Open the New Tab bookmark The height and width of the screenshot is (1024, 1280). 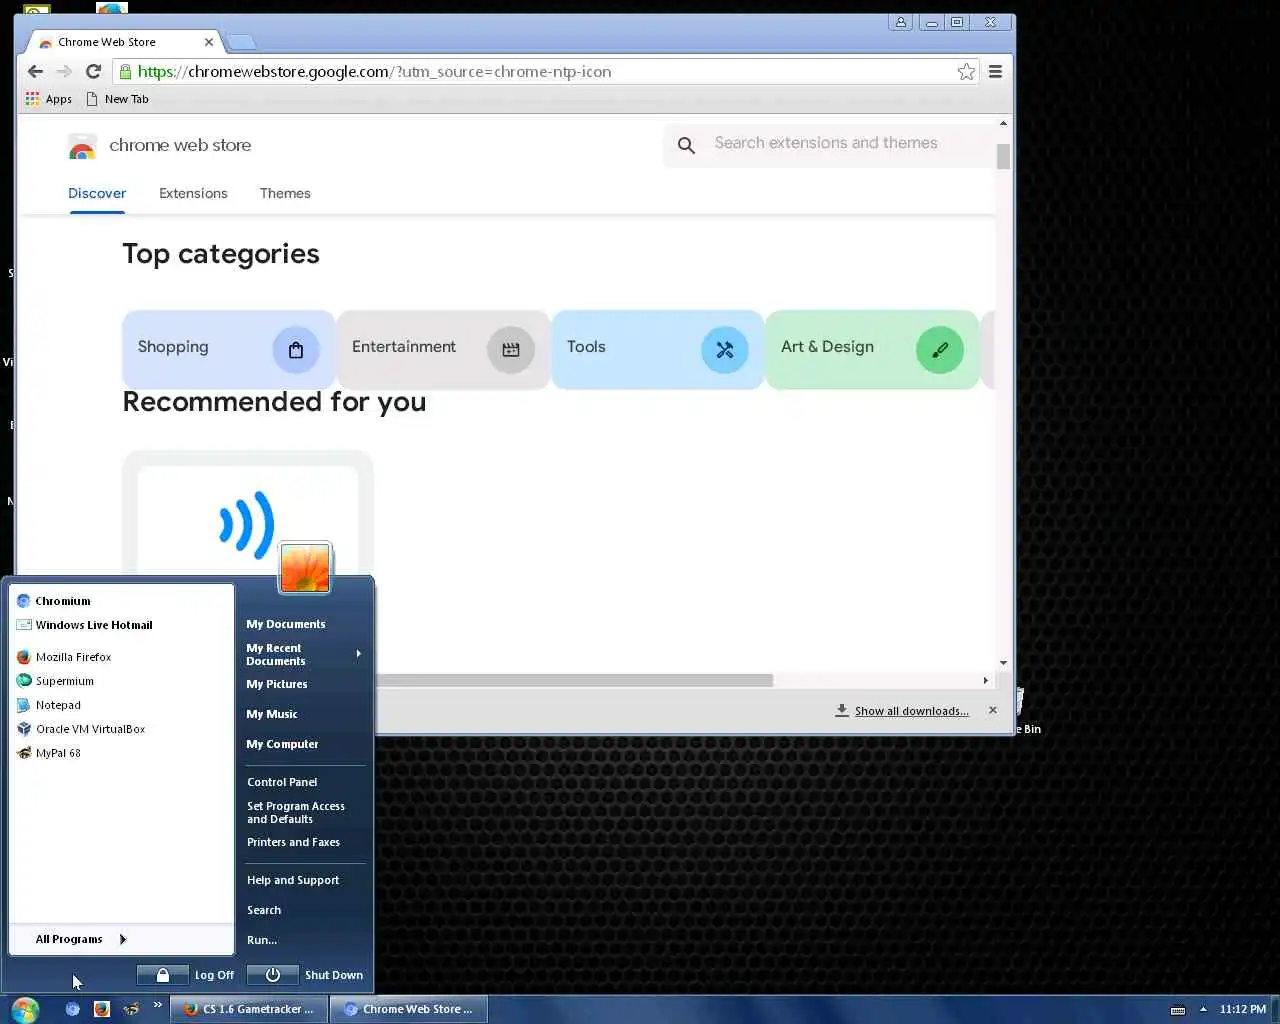pos(117,99)
